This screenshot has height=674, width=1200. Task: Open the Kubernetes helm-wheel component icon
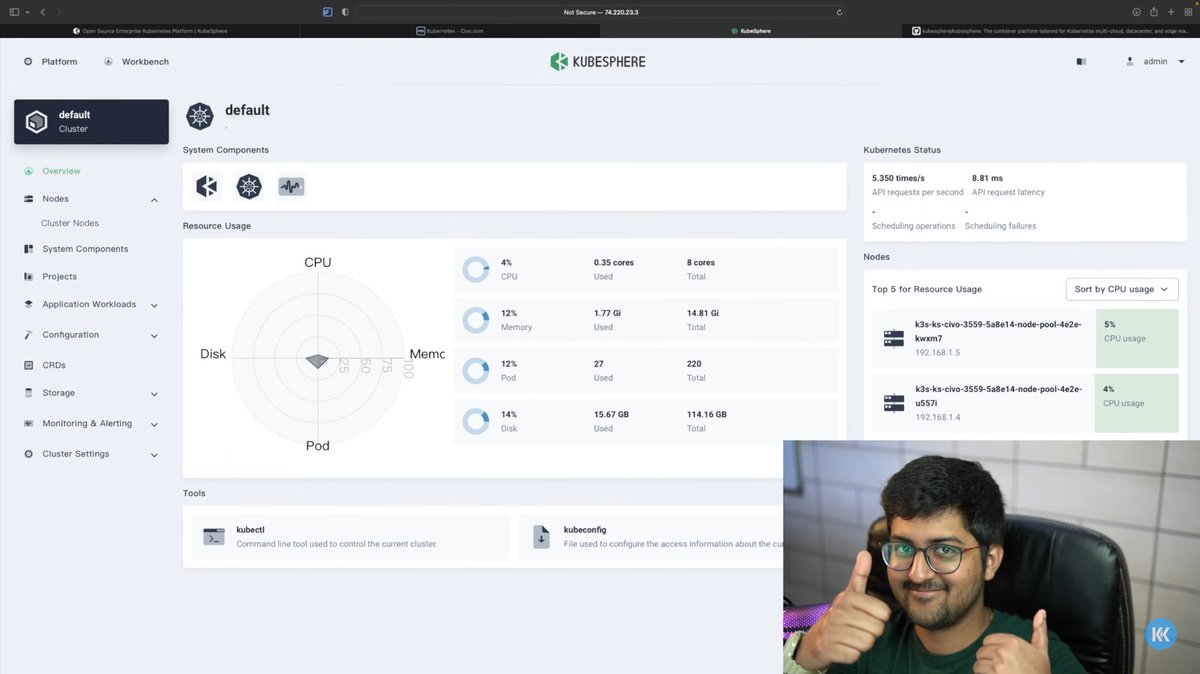(x=249, y=186)
